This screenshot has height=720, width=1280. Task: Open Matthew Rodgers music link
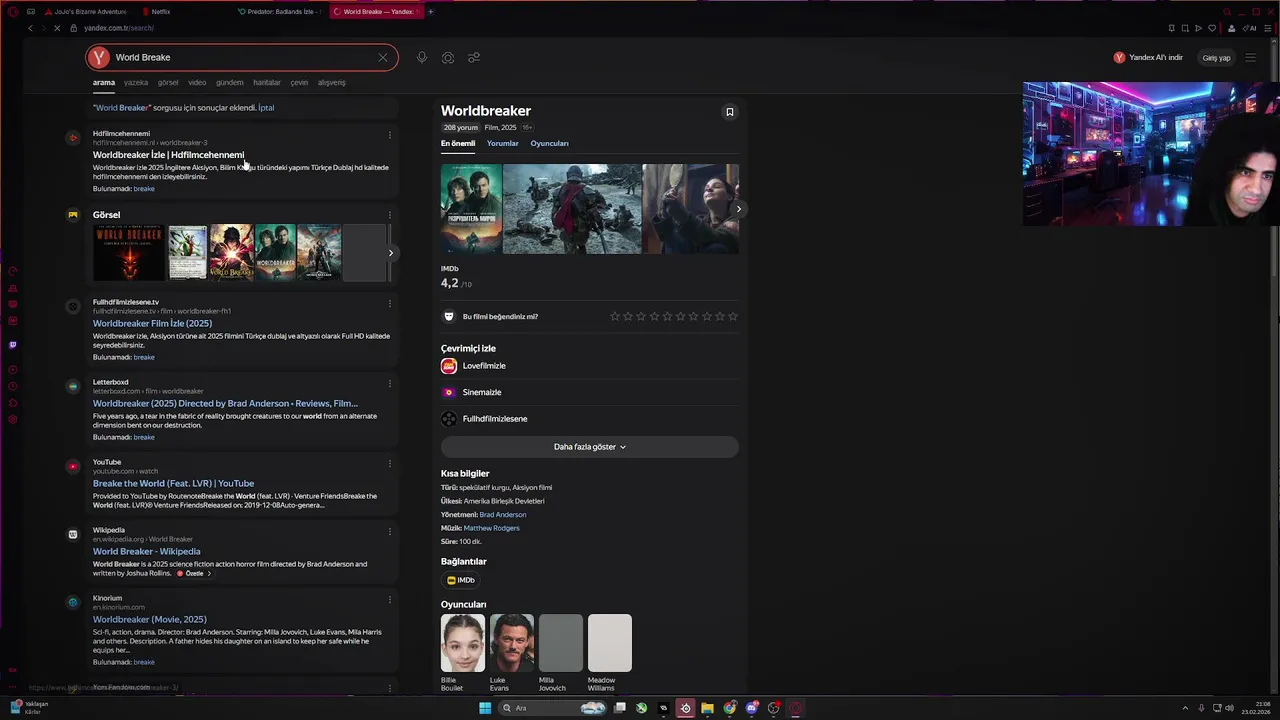(x=491, y=528)
